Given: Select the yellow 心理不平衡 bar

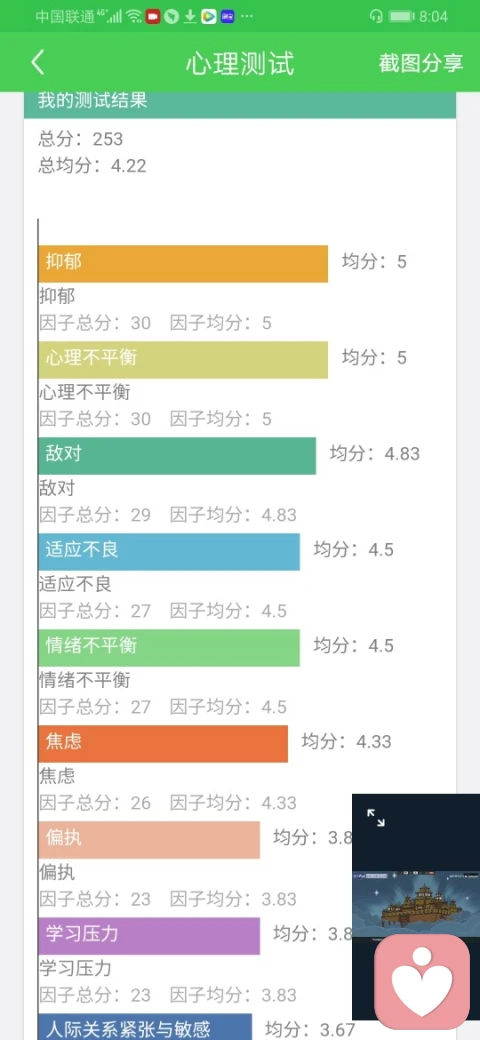Looking at the screenshot, I should pyautogui.click(x=183, y=359).
